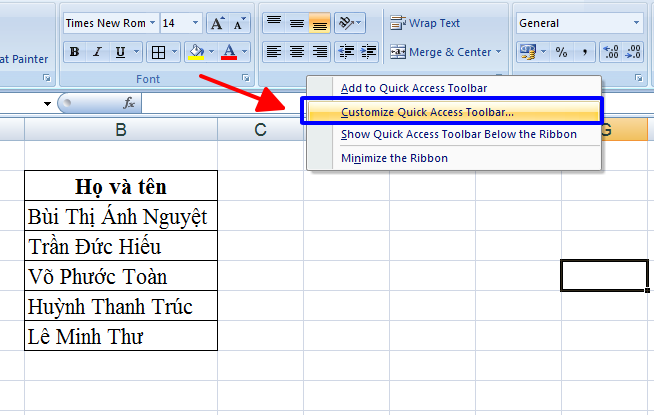Apply Percent Style
The height and width of the screenshot is (415, 654).
pos(561,52)
